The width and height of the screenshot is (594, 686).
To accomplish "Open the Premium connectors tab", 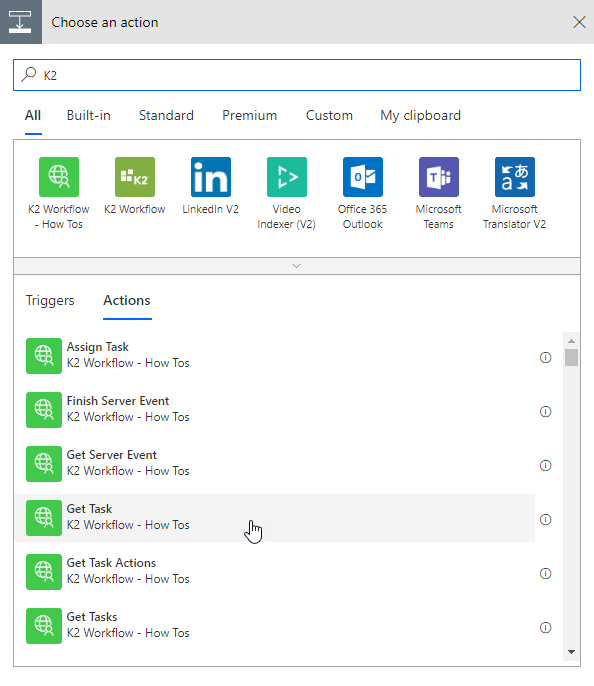I will 249,116.
